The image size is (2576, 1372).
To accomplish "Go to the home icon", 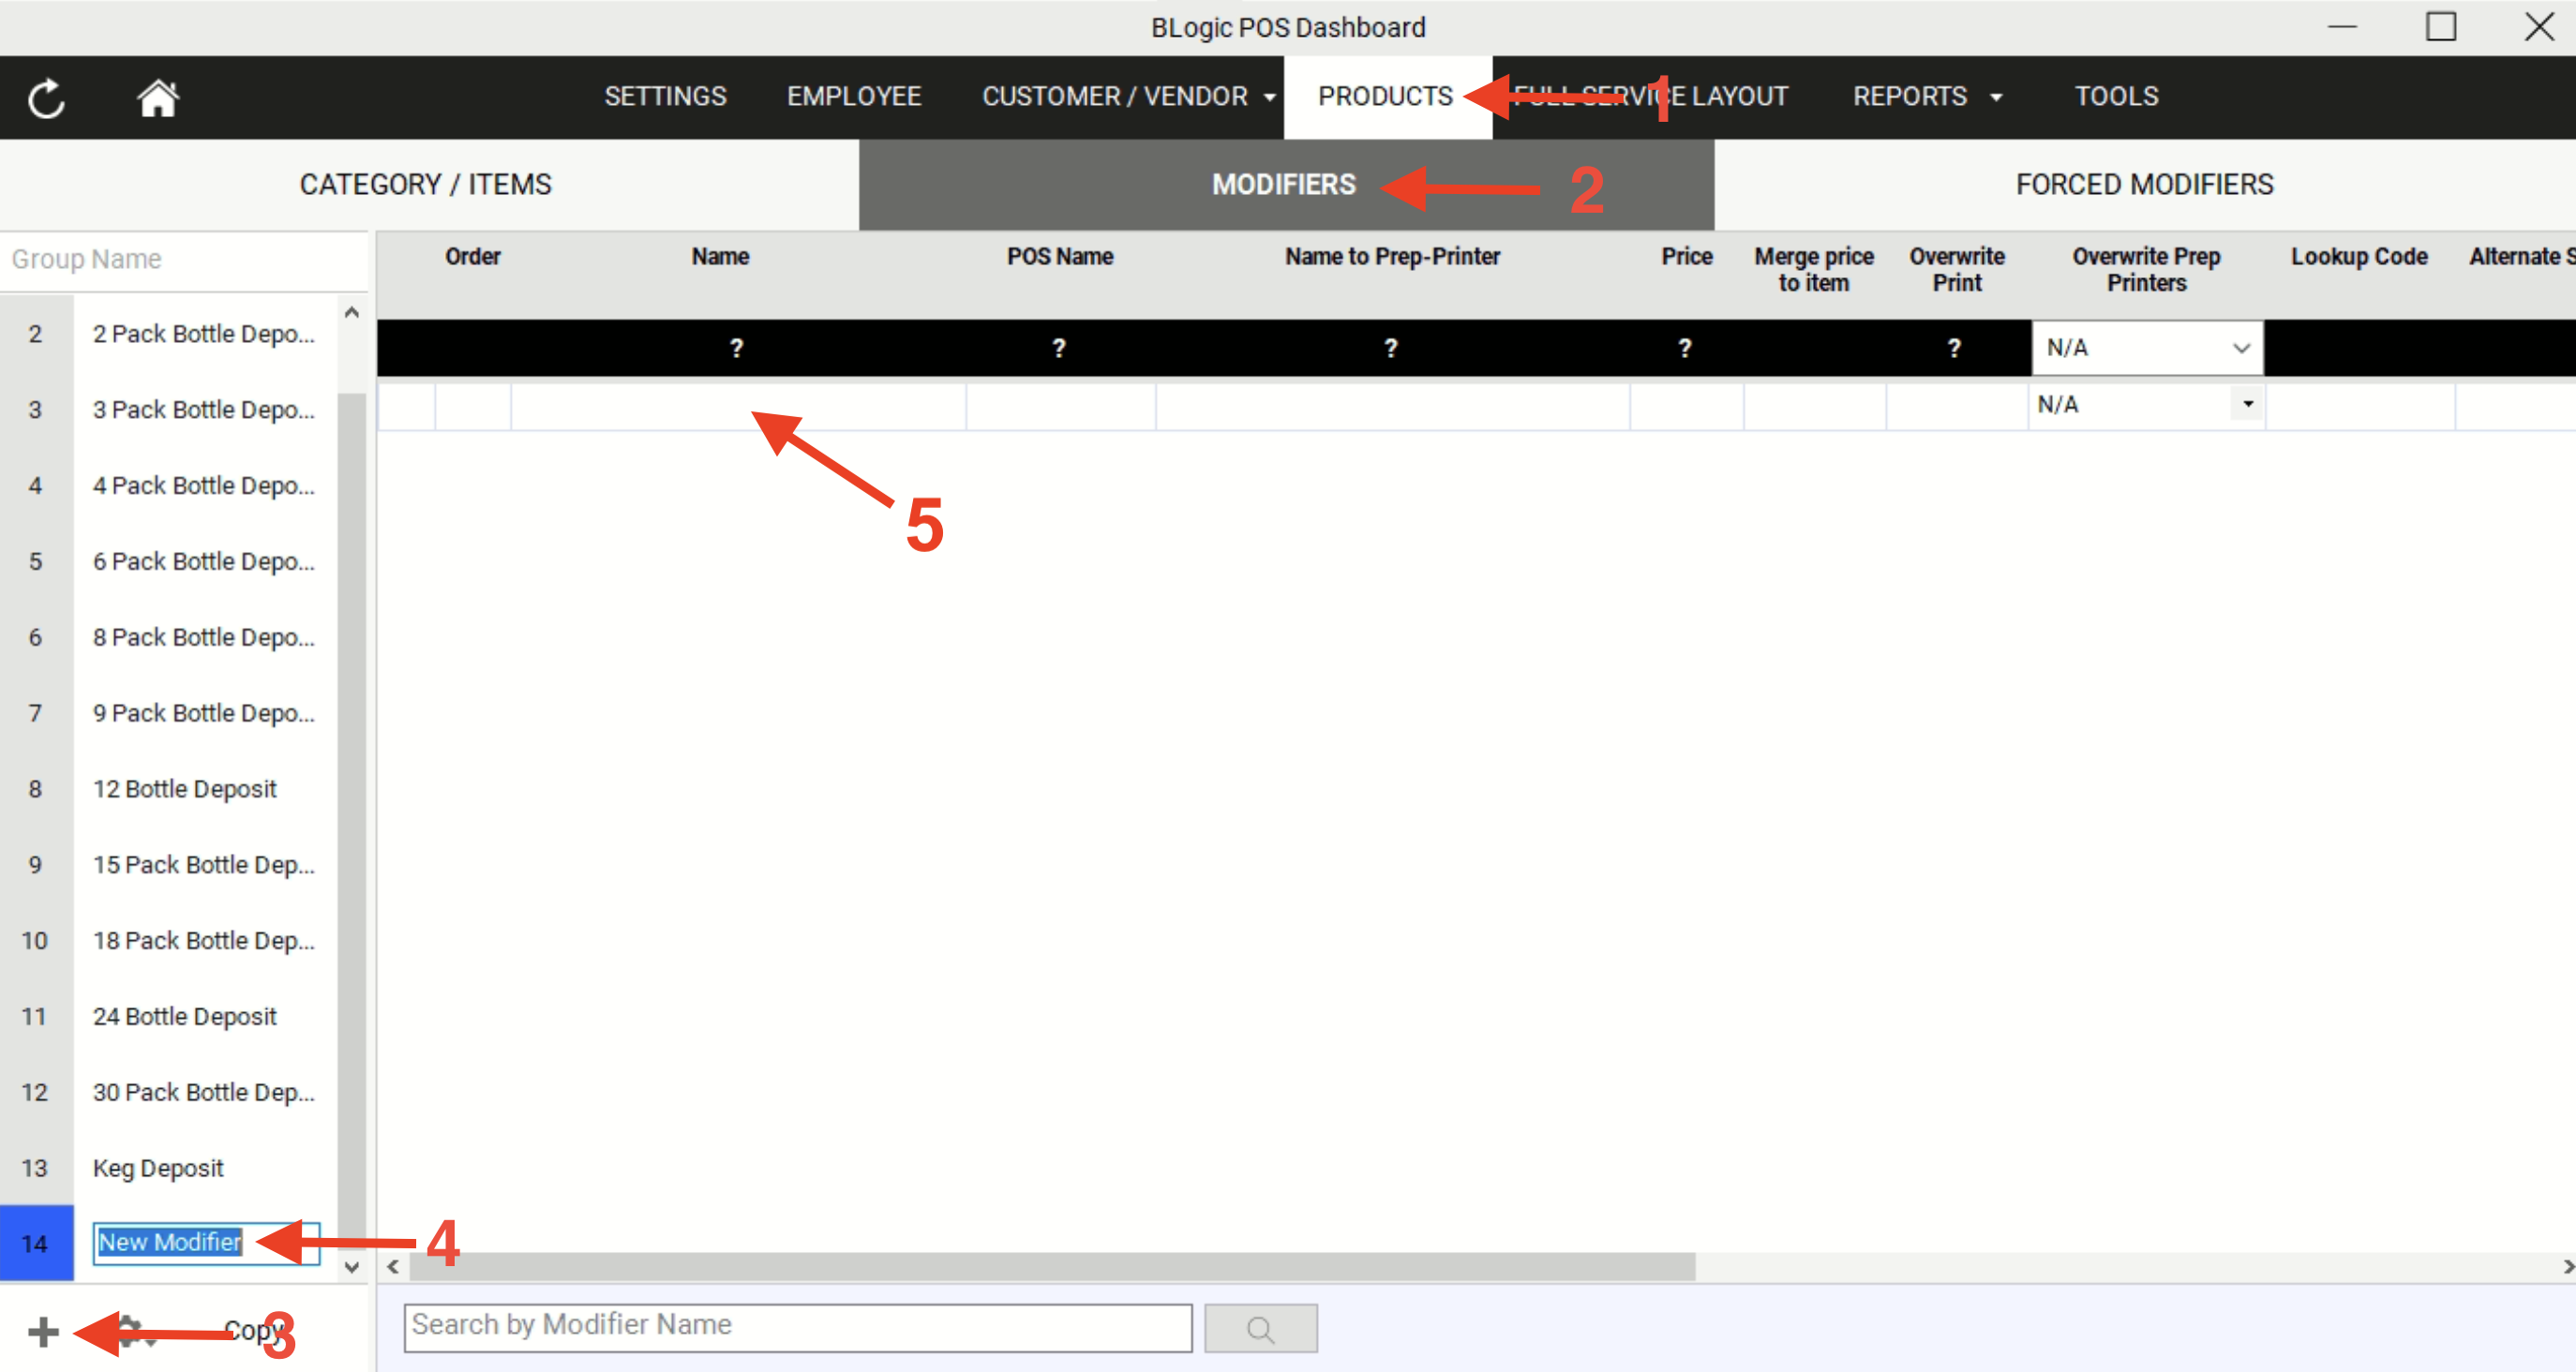I will (157, 98).
